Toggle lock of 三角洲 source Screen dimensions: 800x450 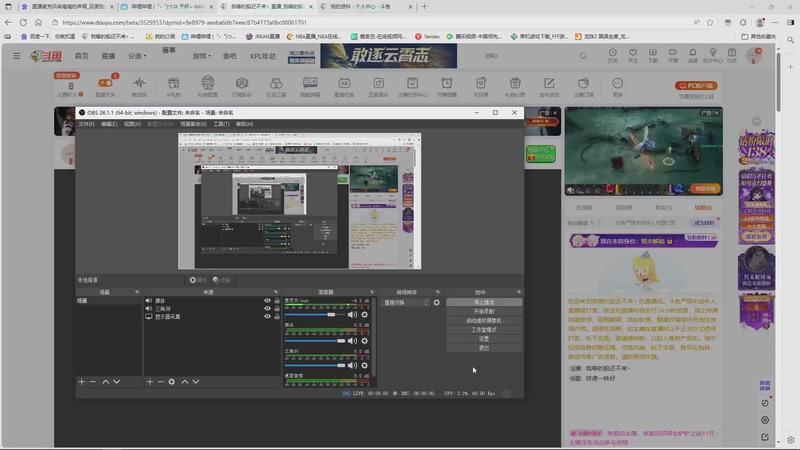point(277,309)
